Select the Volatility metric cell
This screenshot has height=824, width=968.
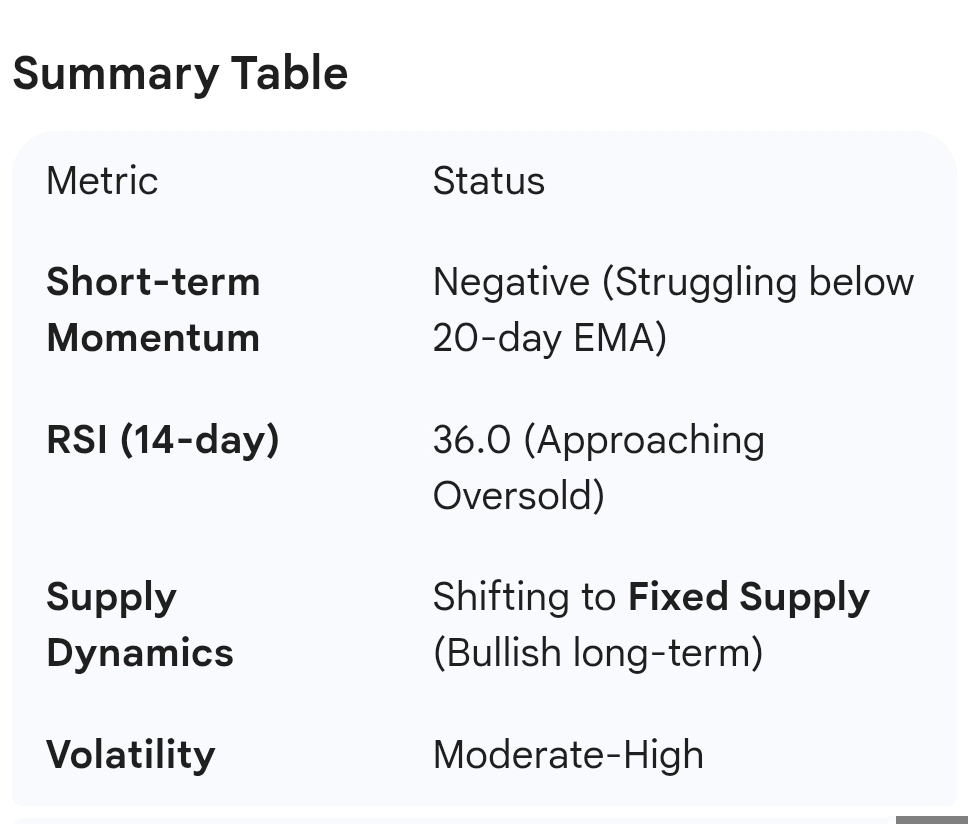131,755
